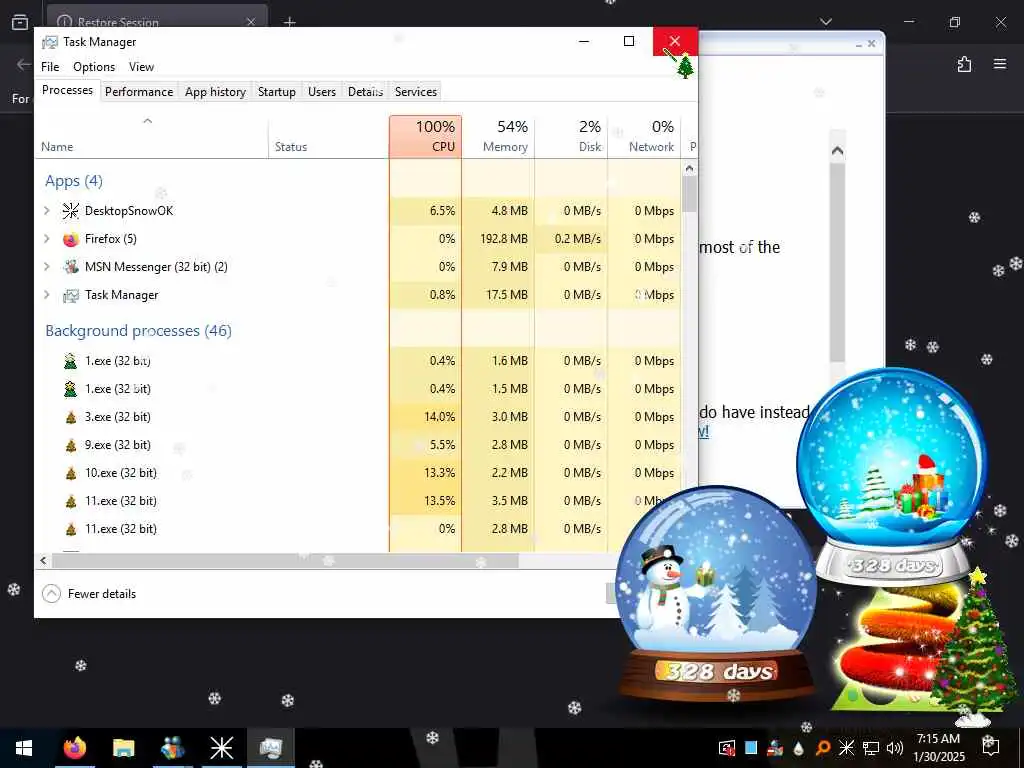1024x768 pixels.
Task: Click the first 1.exe process icon
Action: (x=71, y=361)
